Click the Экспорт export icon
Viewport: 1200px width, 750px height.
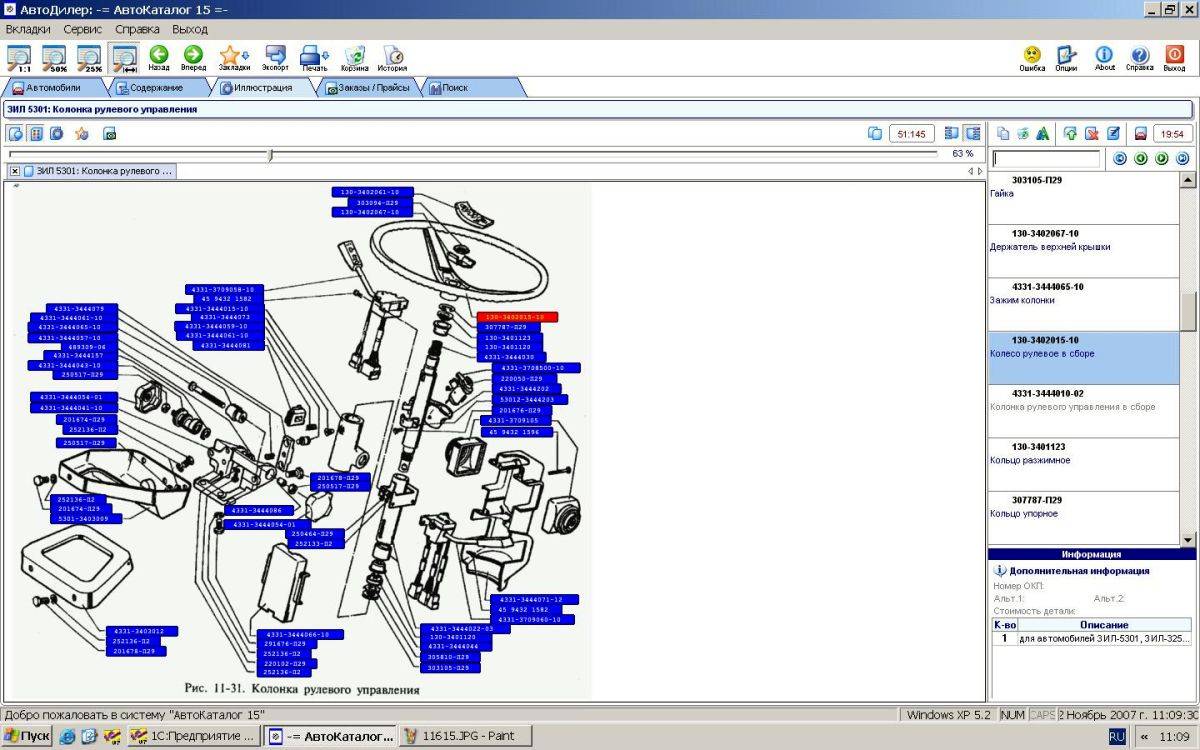[275, 57]
